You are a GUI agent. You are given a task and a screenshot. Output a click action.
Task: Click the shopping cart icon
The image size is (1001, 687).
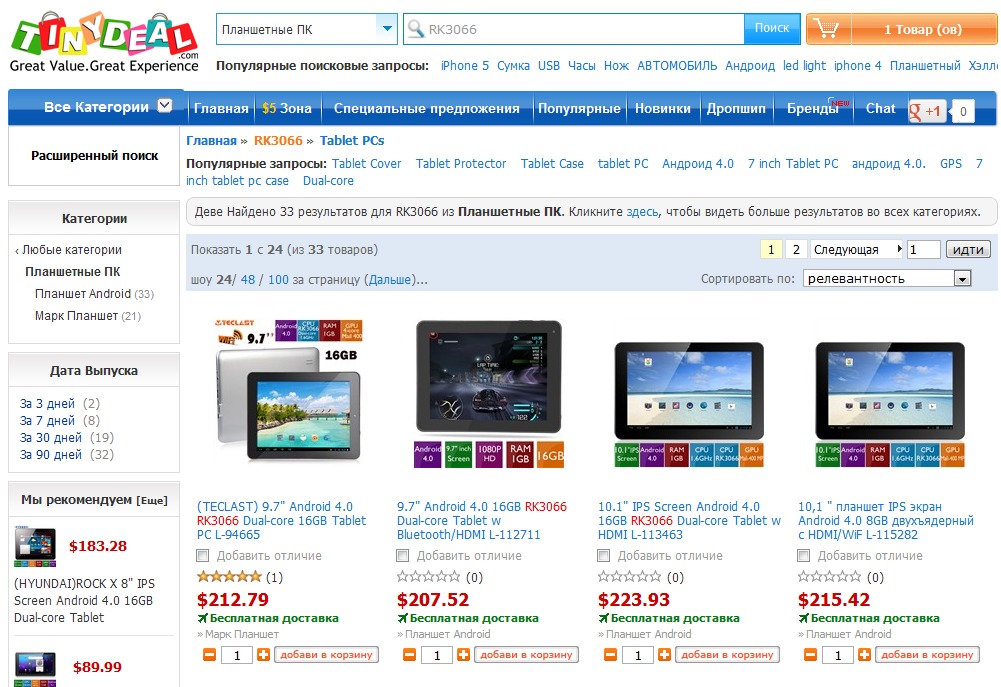click(x=828, y=29)
